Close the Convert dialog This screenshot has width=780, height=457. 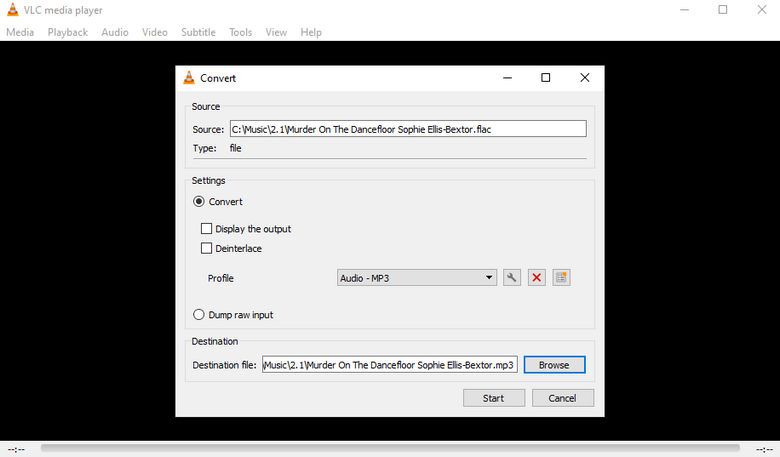pyautogui.click(x=585, y=78)
